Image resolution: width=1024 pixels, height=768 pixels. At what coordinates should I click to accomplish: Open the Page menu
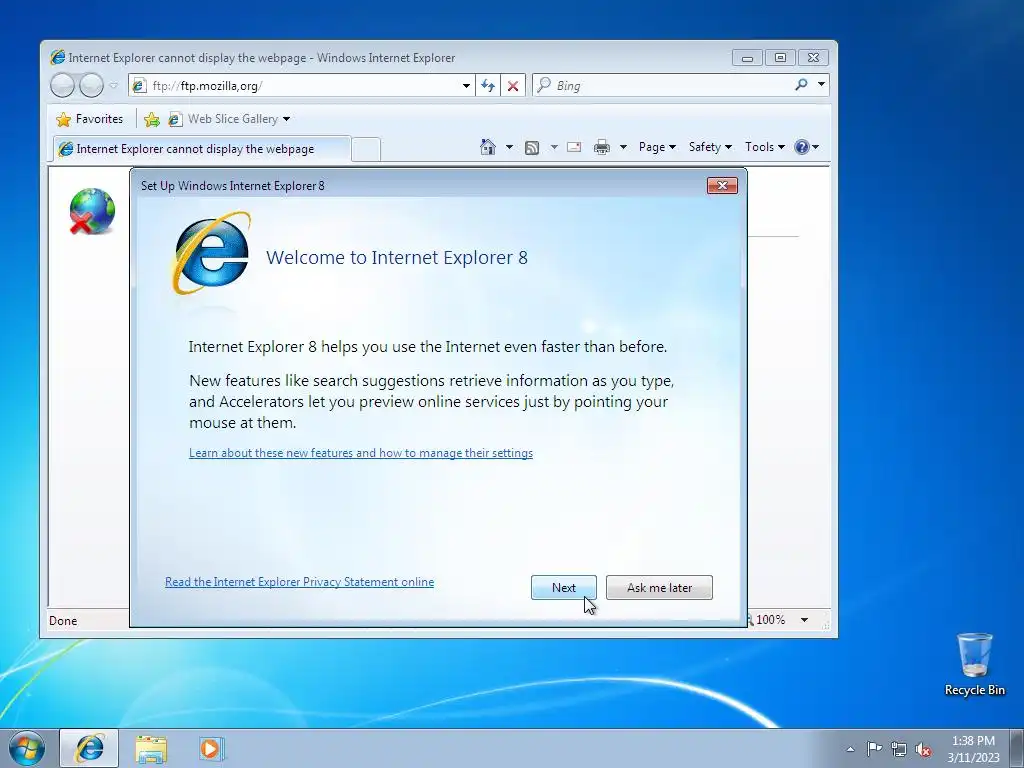point(657,147)
